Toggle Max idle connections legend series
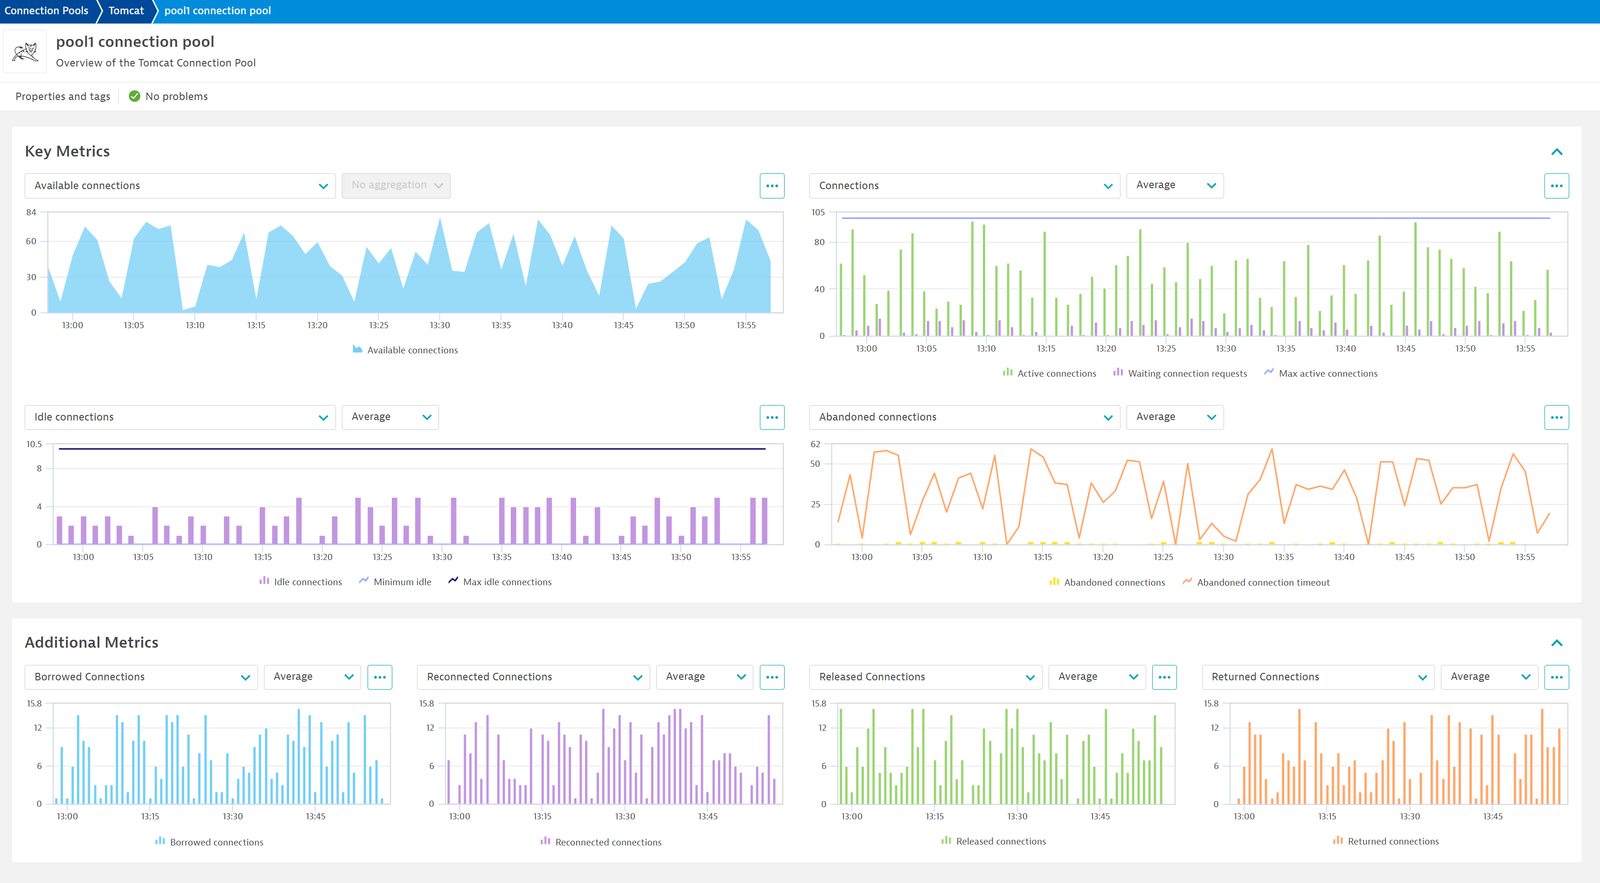The height and width of the screenshot is (883, 1600). pos(499,582)
